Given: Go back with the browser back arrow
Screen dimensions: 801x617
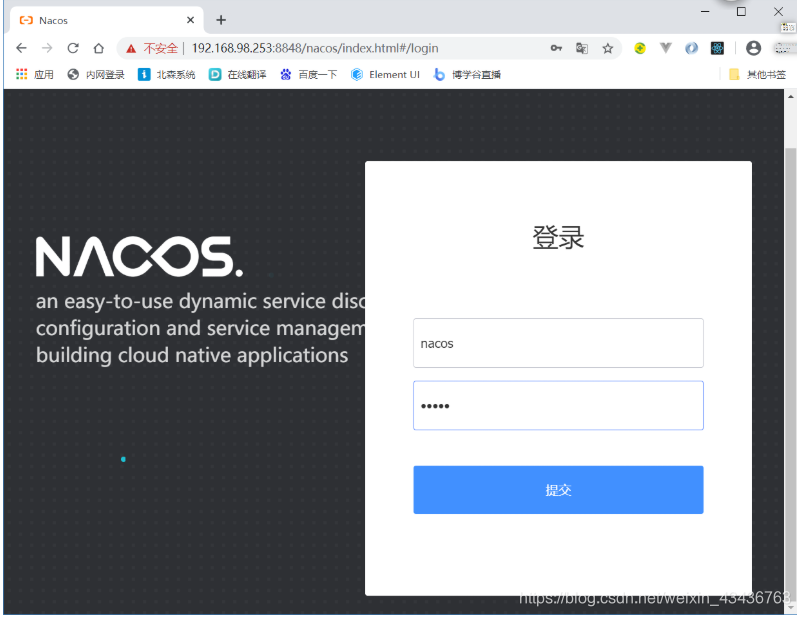Looking at the screenshot, I should (x=21, y=48).
